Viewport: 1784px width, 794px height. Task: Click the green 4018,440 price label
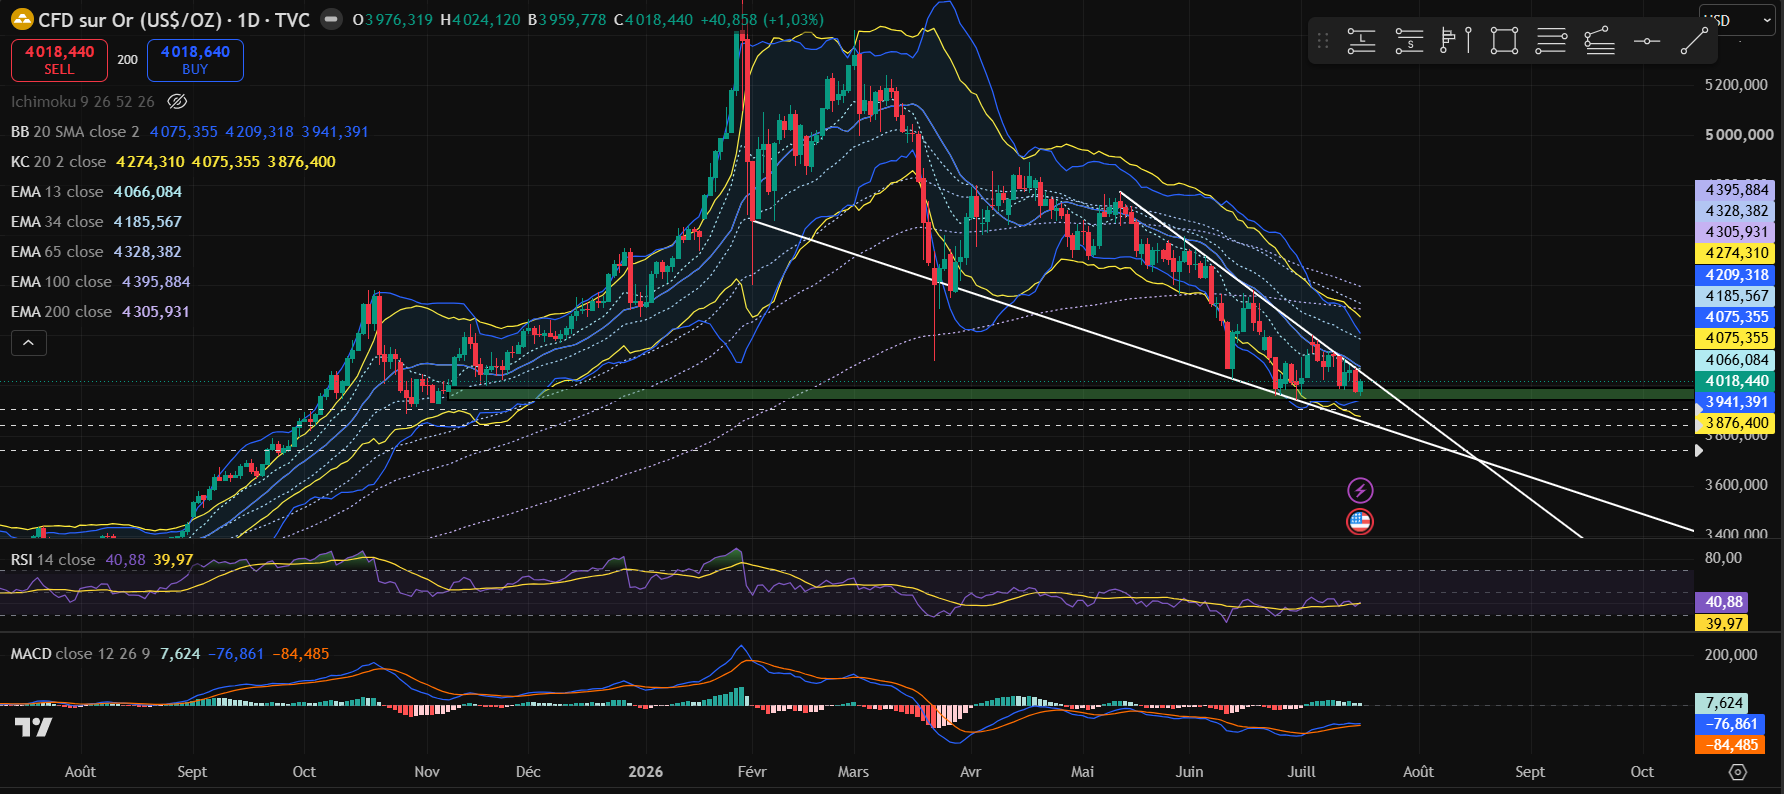point(1736,381)
